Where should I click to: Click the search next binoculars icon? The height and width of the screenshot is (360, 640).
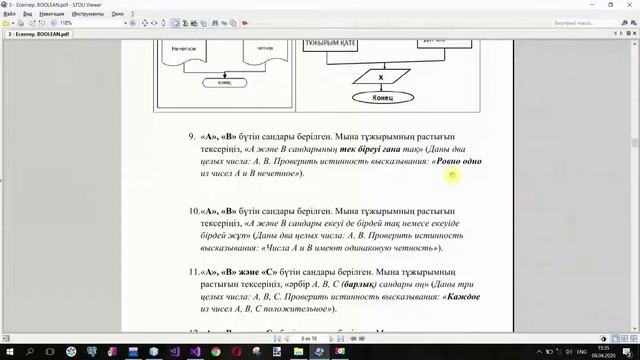pyautogui.click(x=633, y=23)
